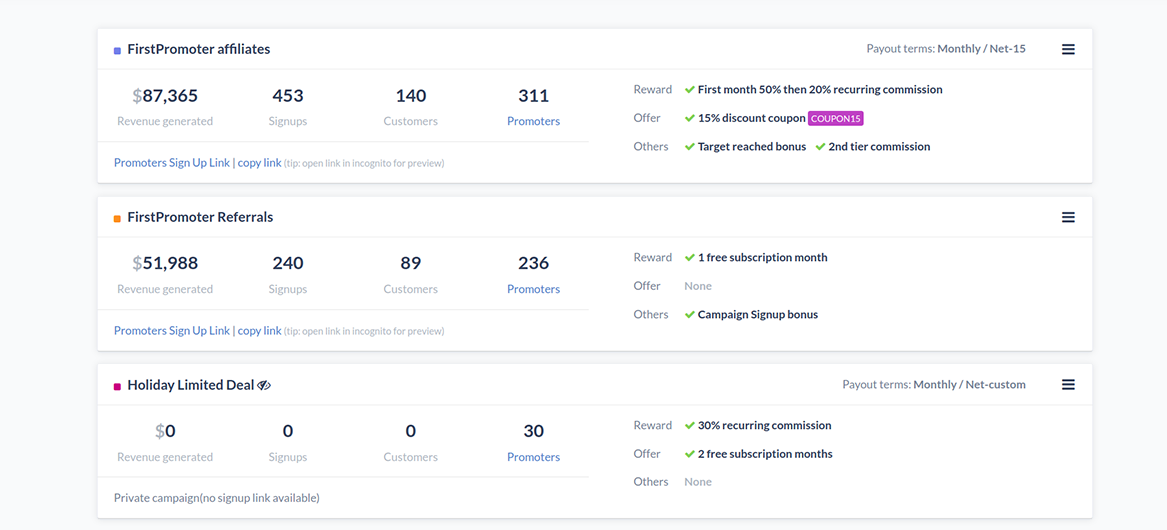The width and height of the screenshot is (1167, 530).
Task: Click the 453 signups value
Action: pyautogui.click(x=288, y=95)
